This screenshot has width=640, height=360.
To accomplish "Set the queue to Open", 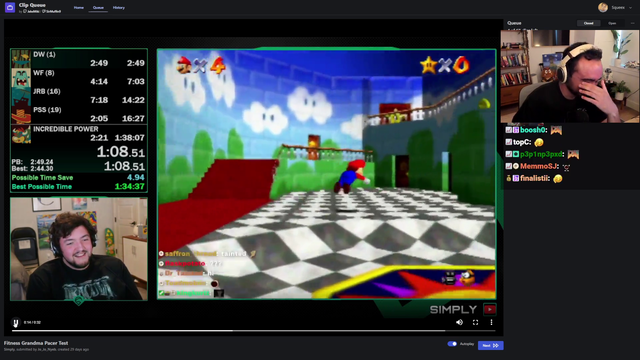I will tap(612, 23).
